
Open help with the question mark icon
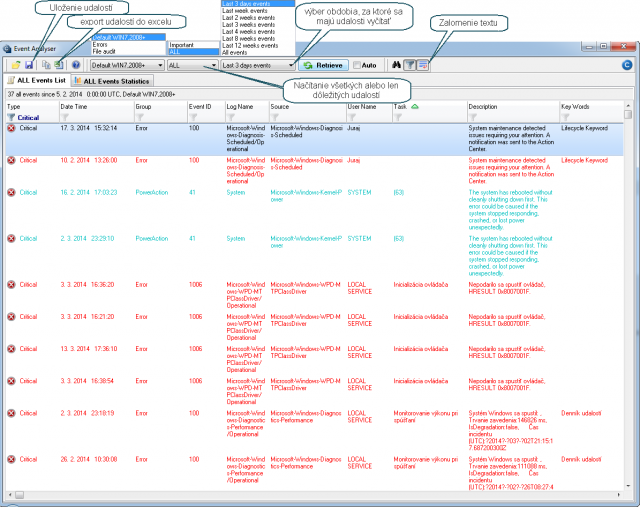coord(76,65)
